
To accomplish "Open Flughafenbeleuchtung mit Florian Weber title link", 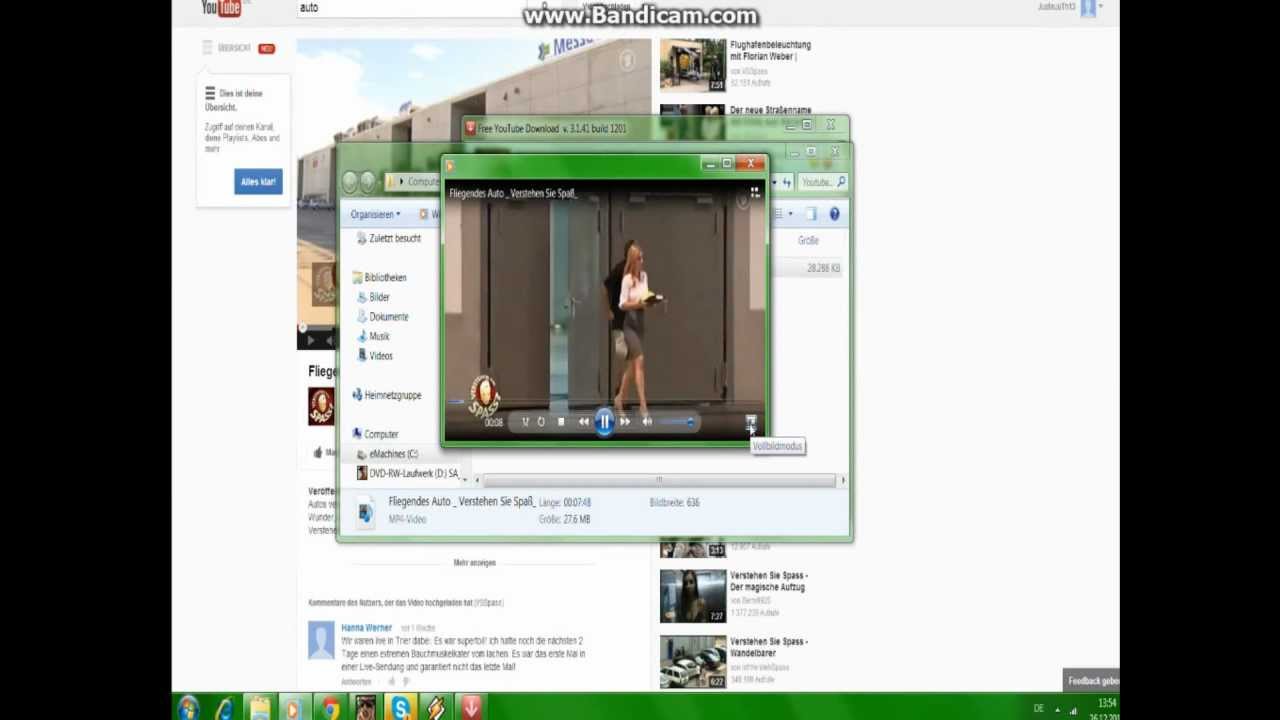I will coord(770,51).
